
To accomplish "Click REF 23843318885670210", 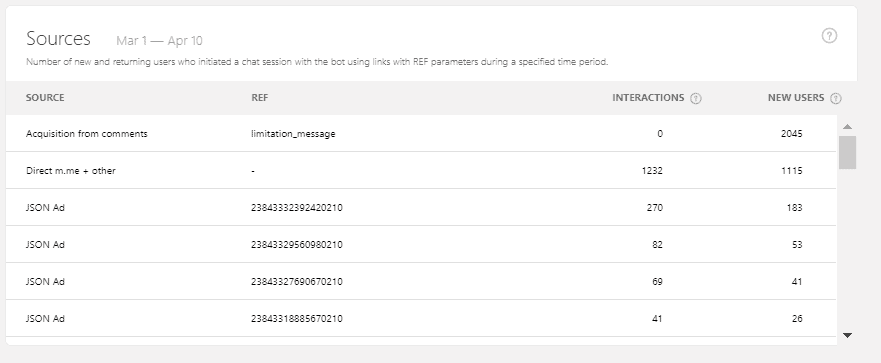I will pyautogui.click(x=297, y=319).
